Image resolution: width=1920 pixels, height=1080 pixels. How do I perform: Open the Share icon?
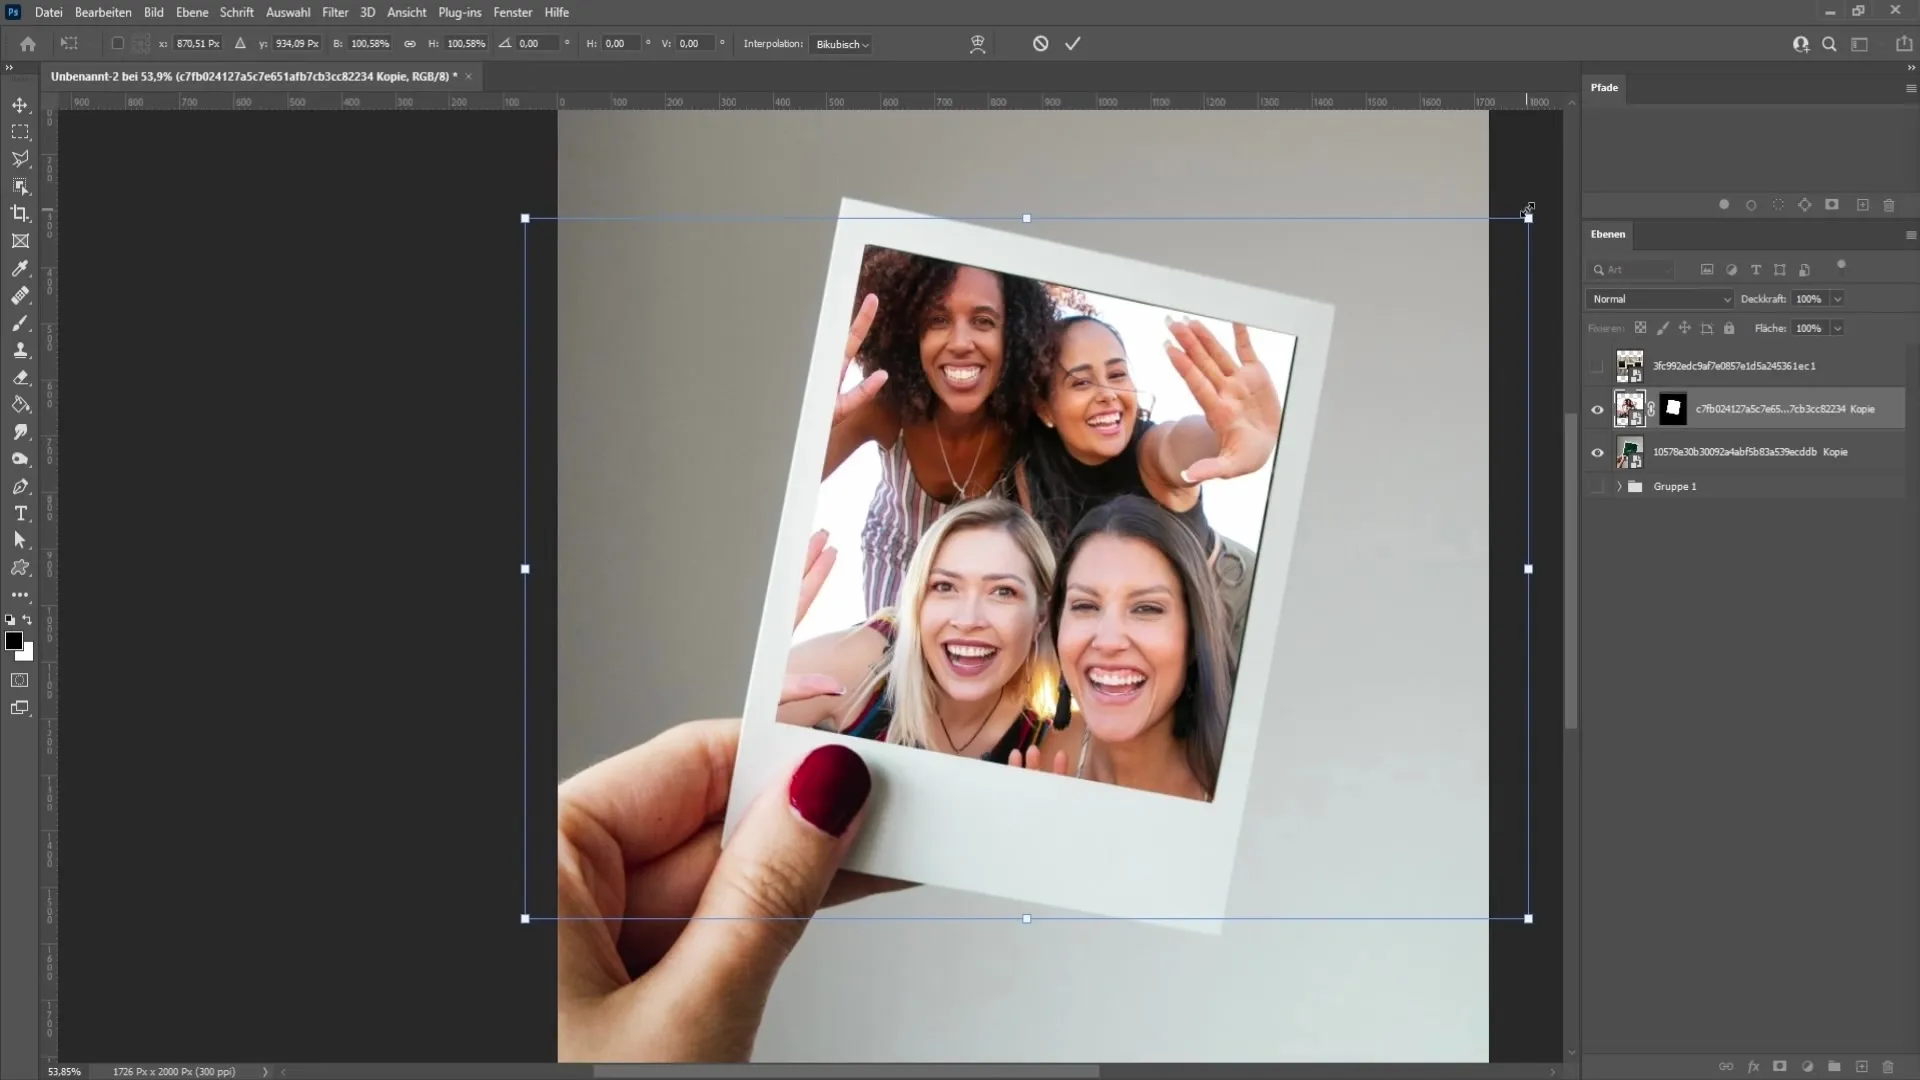1904,44
